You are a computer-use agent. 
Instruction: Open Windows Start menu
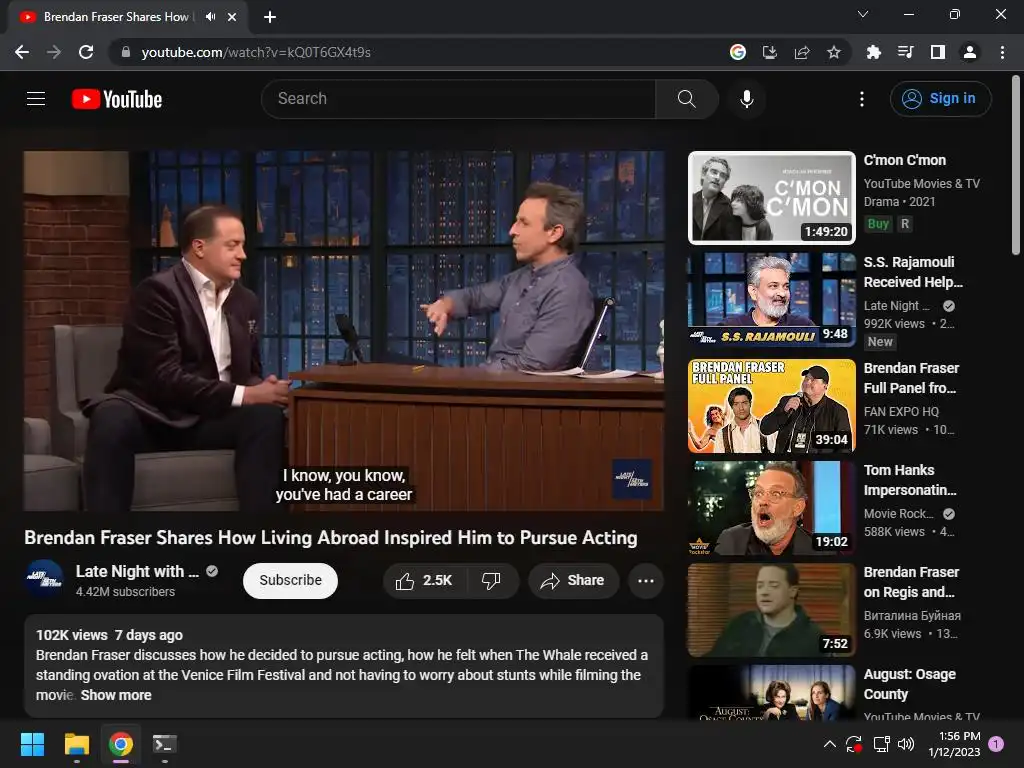32,744
